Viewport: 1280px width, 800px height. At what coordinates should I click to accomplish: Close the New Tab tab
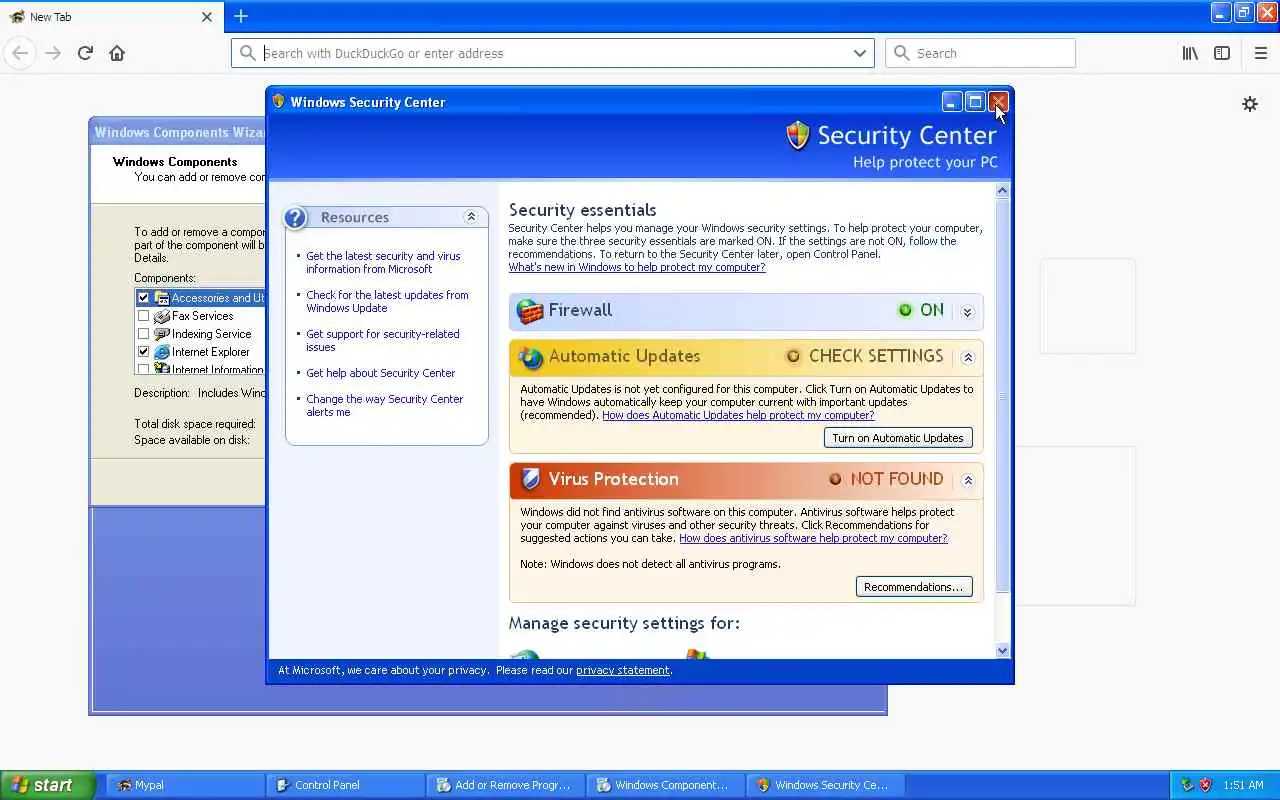(x=207, y=17)
